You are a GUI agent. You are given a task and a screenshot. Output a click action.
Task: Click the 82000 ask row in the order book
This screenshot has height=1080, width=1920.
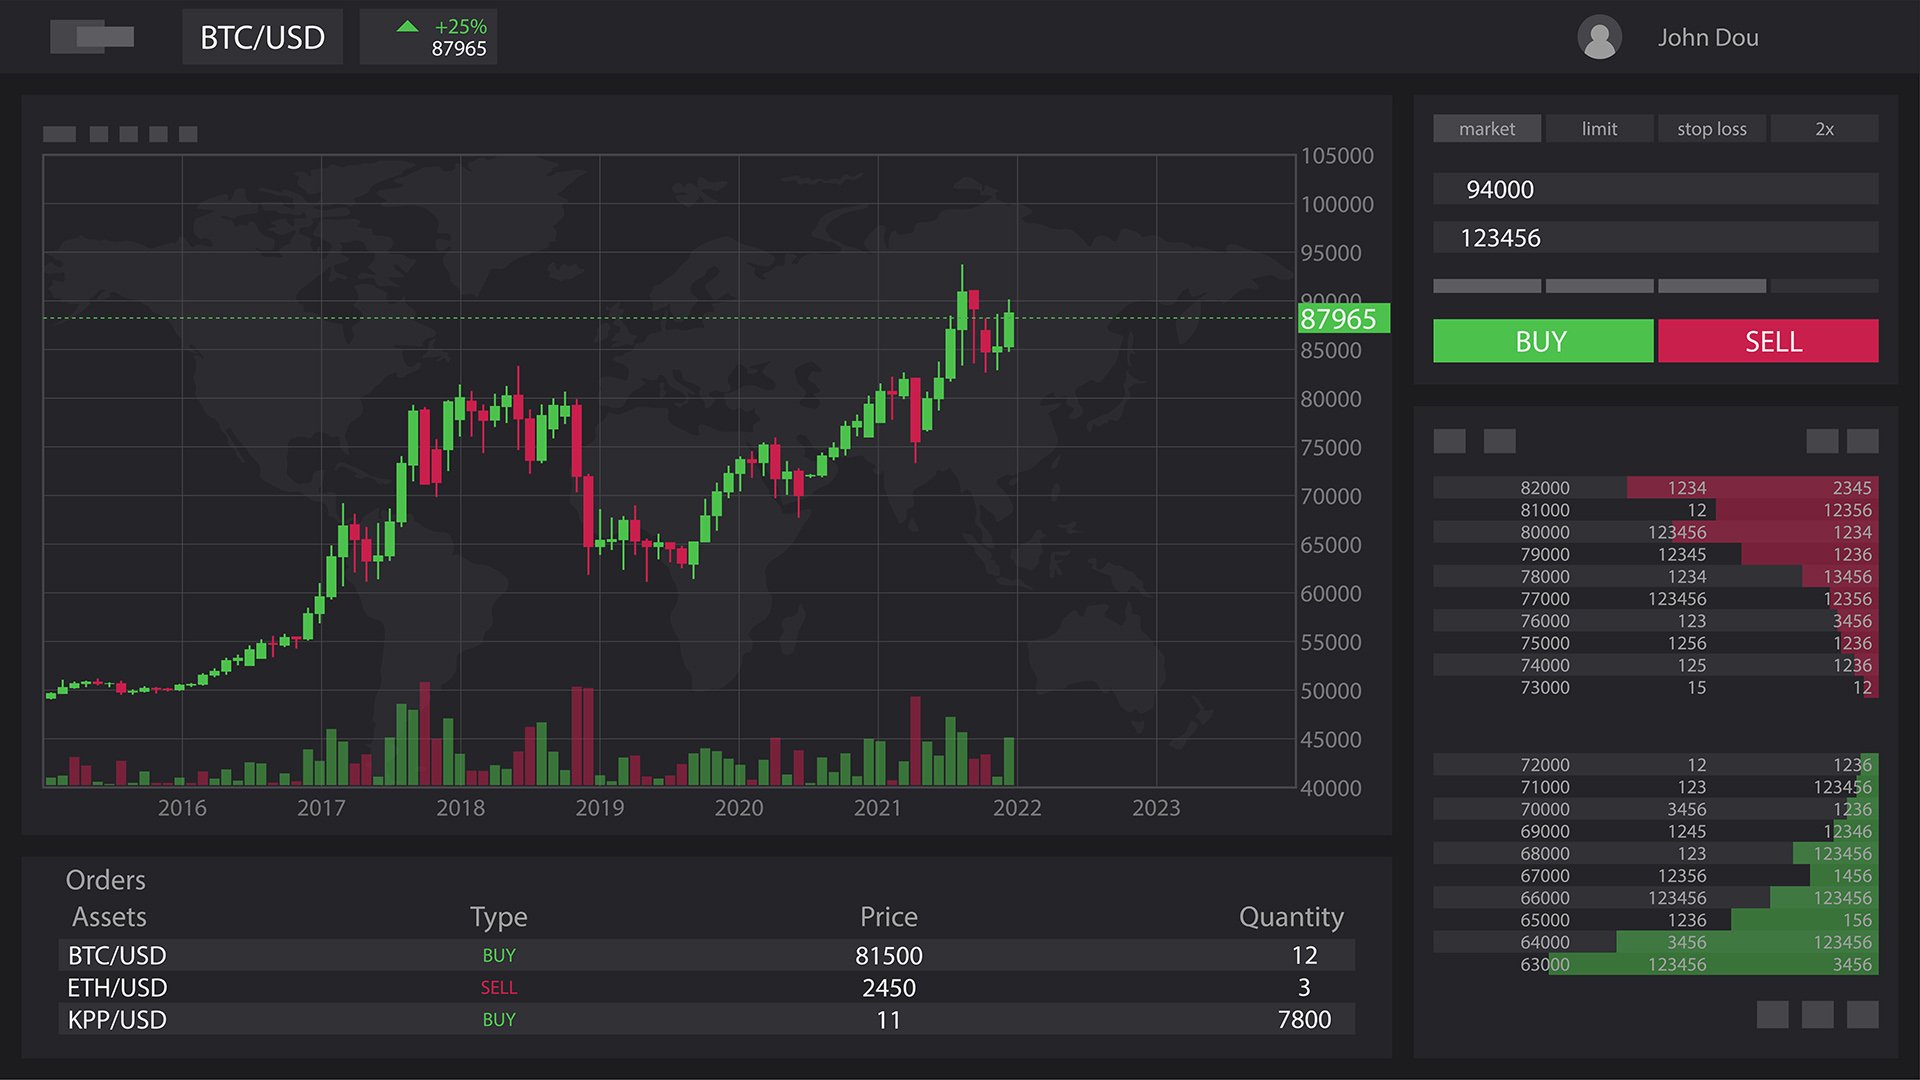[x=1655, y=488]
